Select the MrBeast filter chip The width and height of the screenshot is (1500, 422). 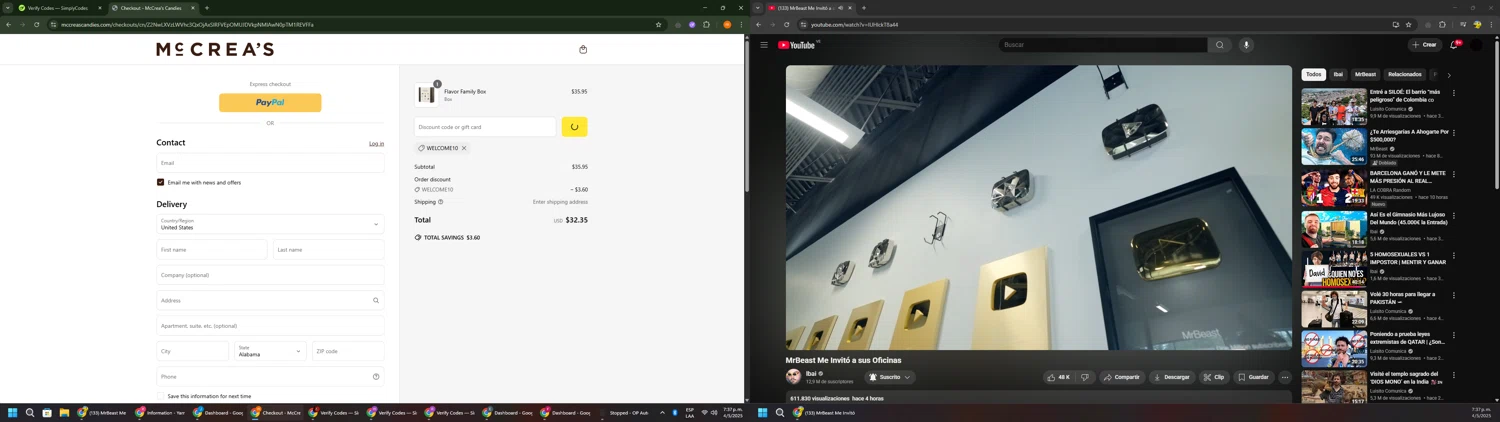coord(1365,74)
